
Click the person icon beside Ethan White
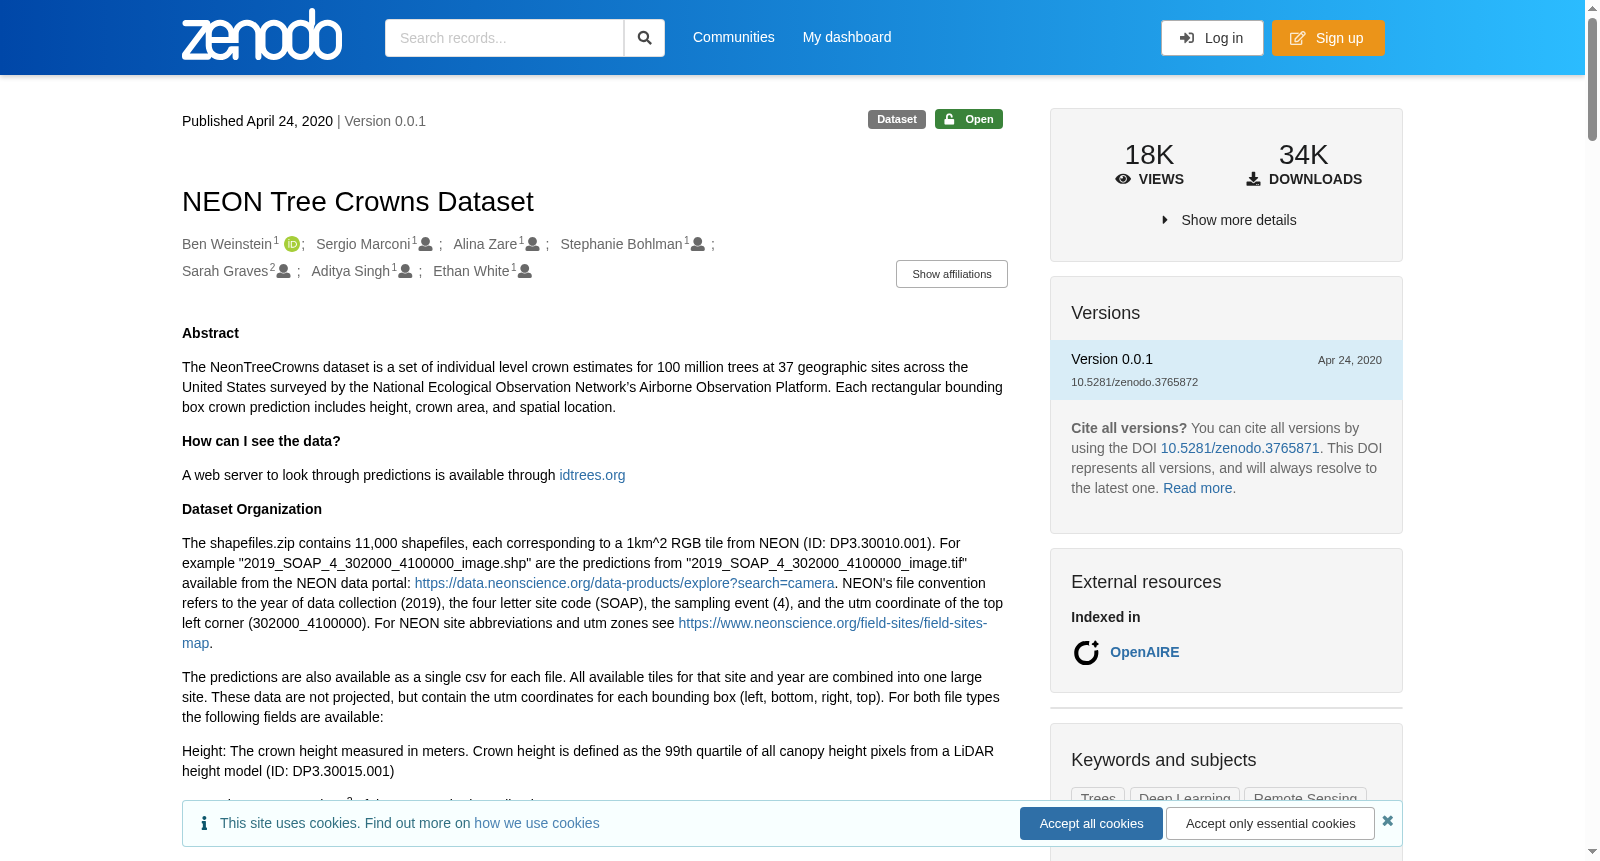pos(525,271)
